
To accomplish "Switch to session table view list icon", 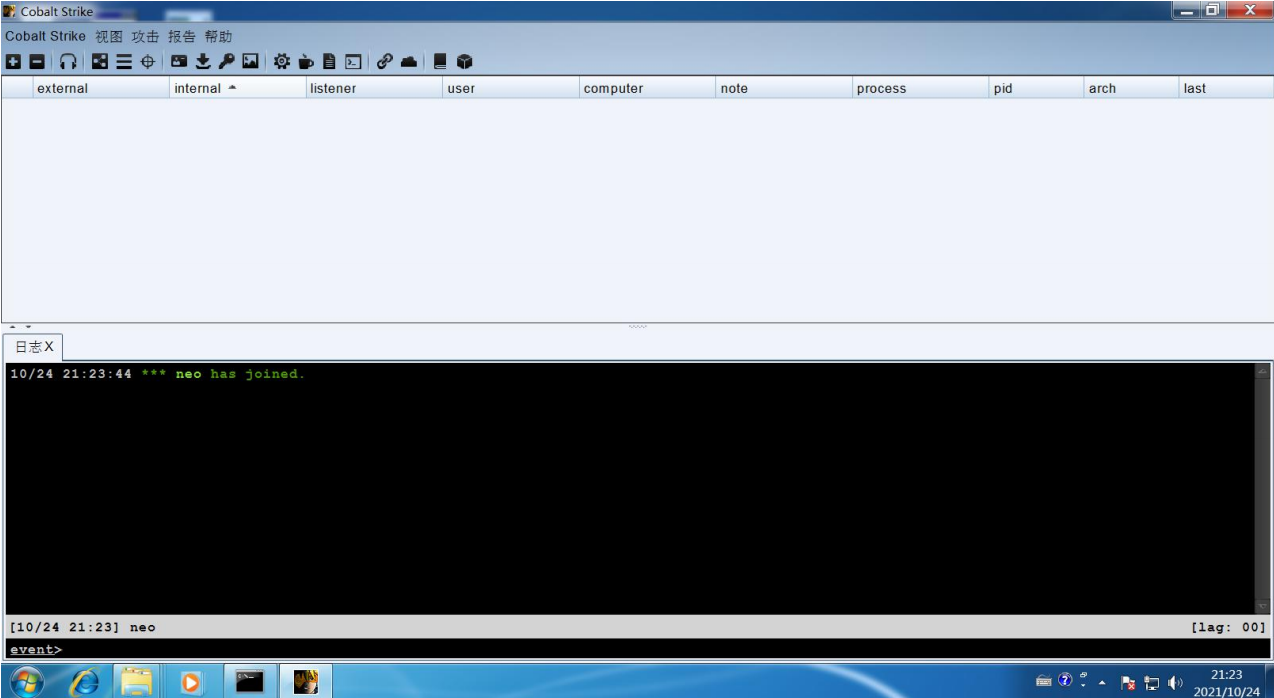I will (x=124, y=62).
